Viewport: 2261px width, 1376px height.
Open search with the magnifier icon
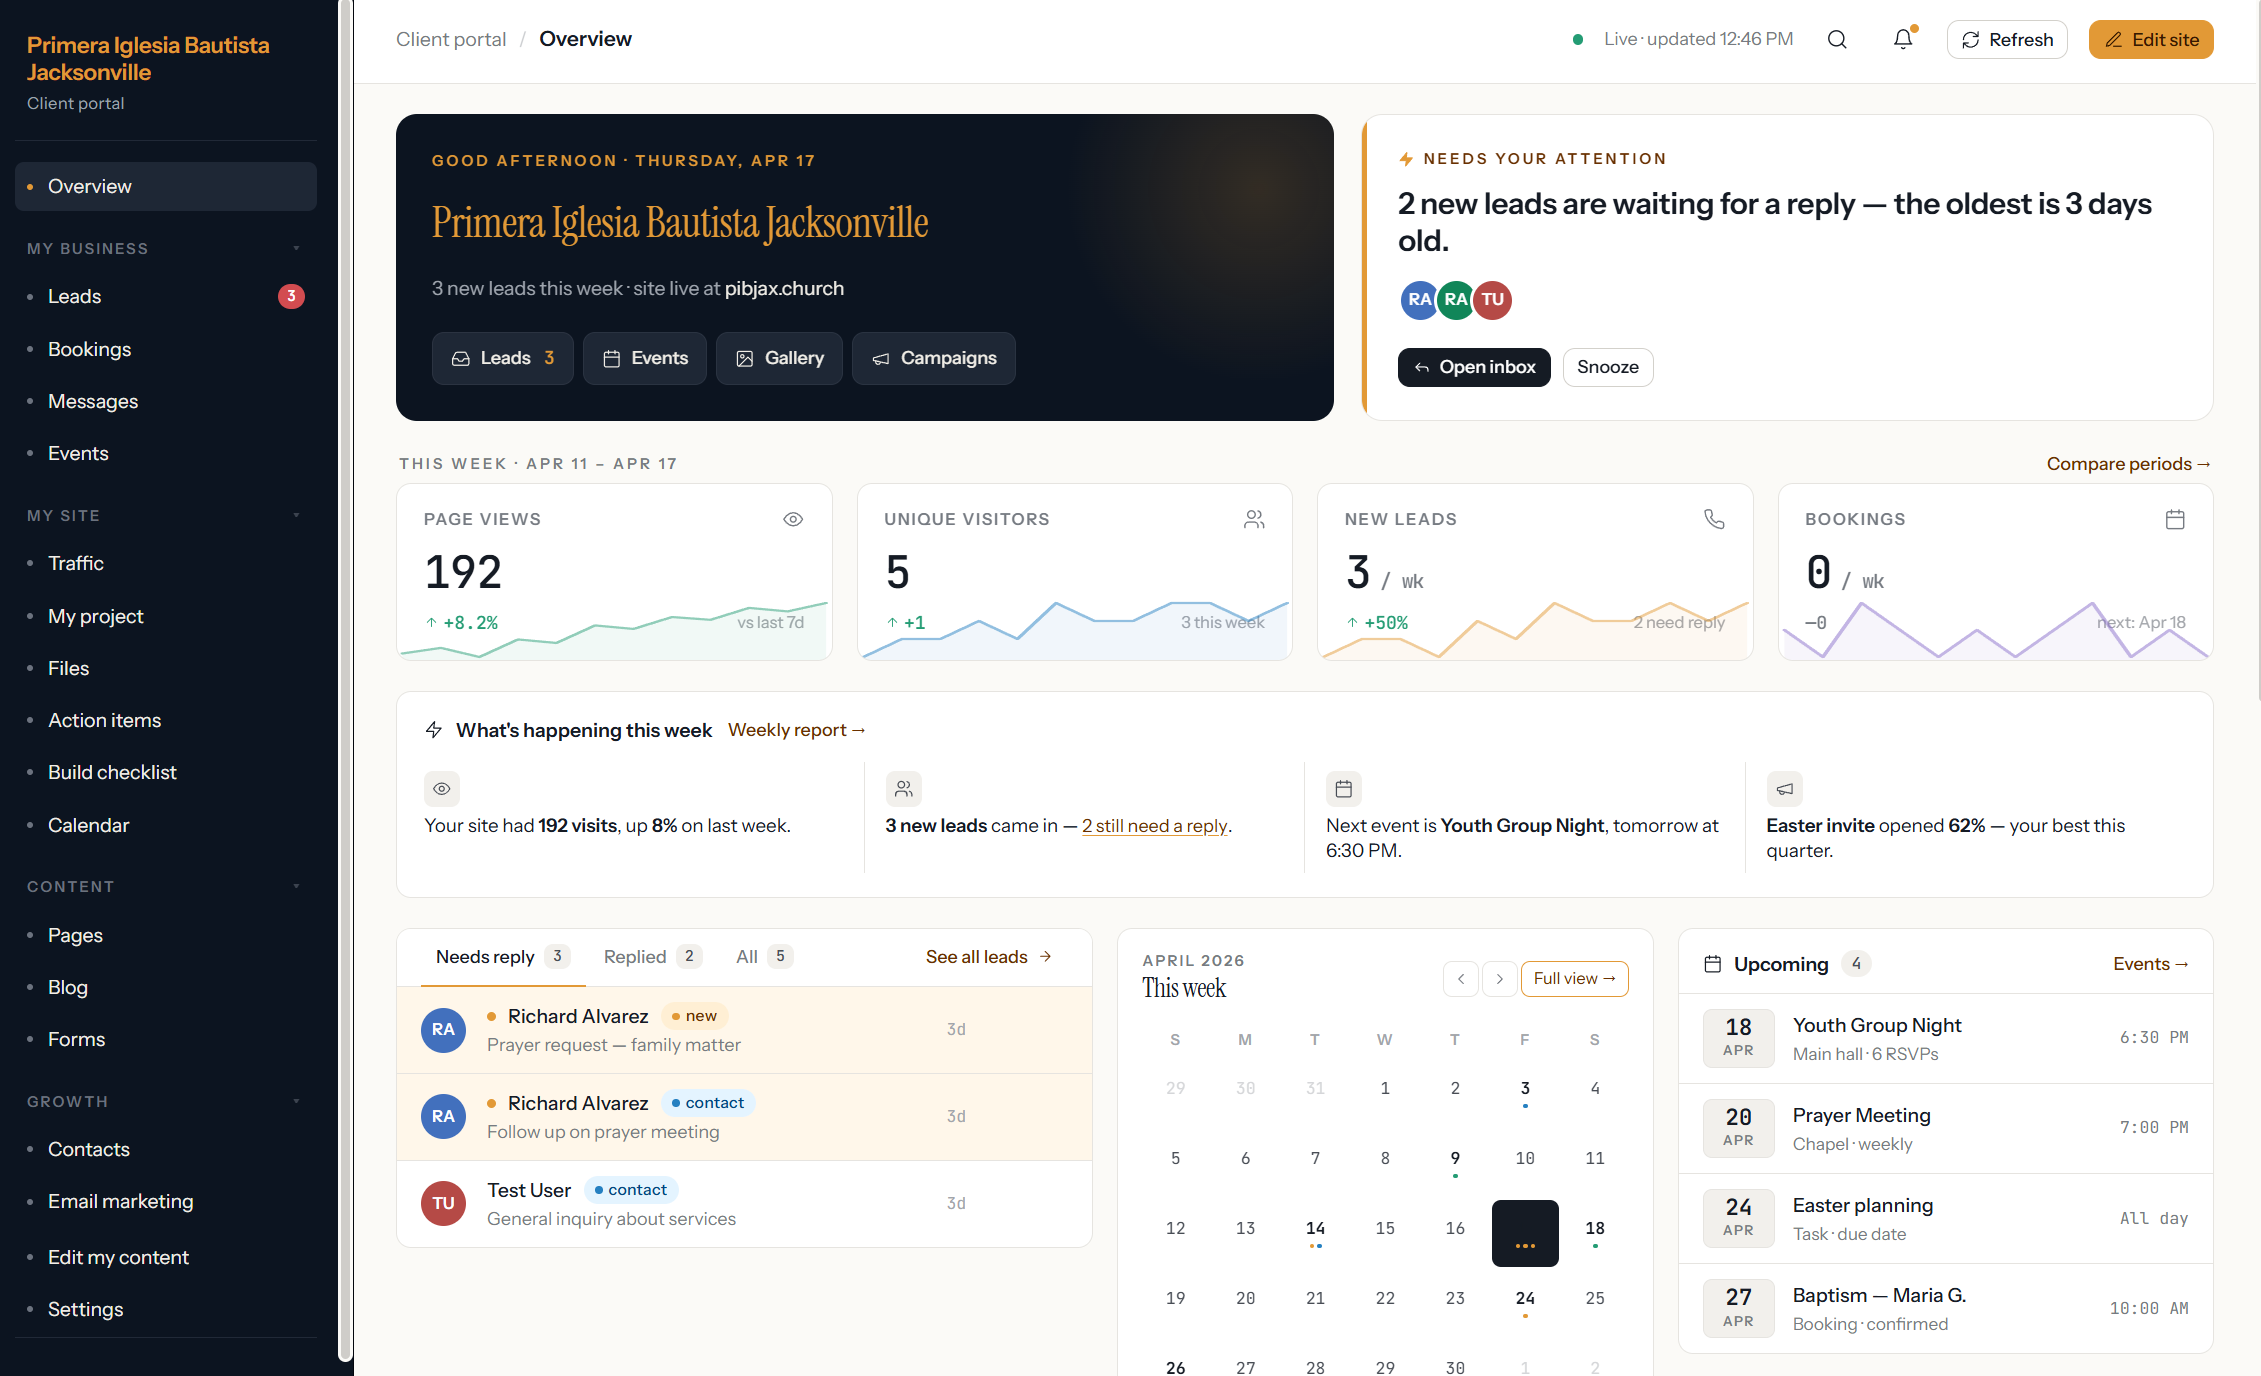1837,39
